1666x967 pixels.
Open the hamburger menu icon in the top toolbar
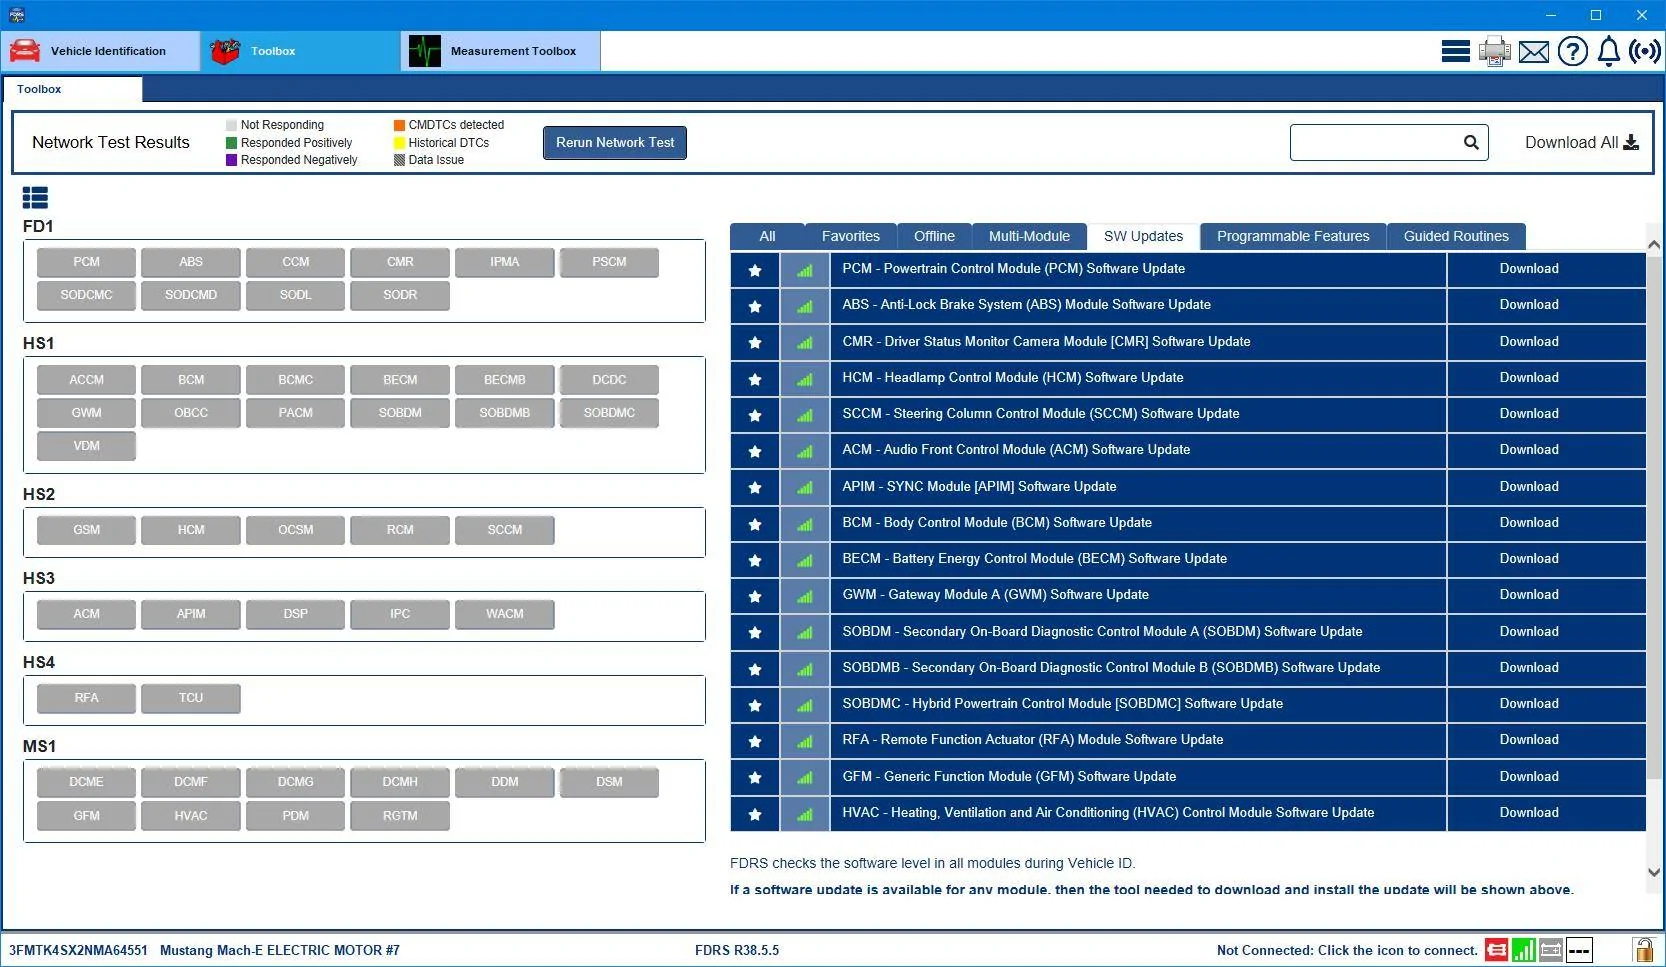[x=1455, y=51]
